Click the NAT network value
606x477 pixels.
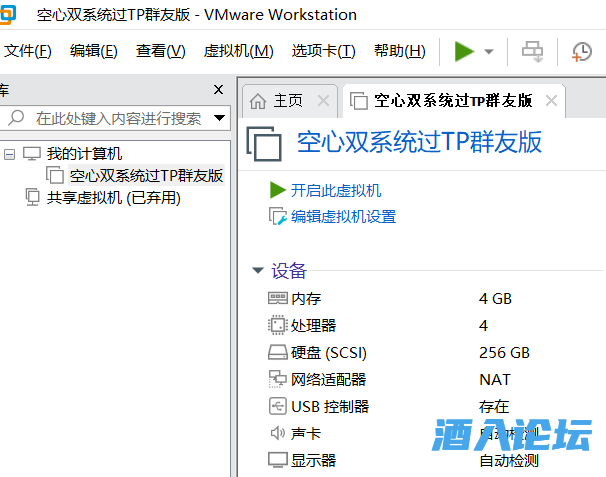click(x=495, y=380)
